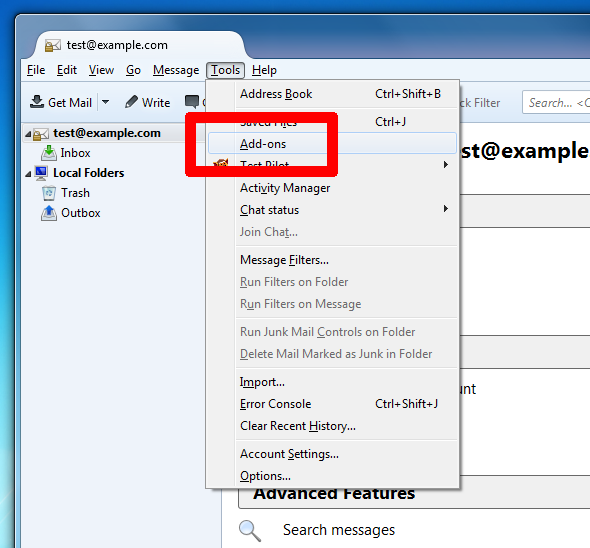Collapse the Local Folders tree node
This screenshot has height=548, width=590.
(28, 174)
